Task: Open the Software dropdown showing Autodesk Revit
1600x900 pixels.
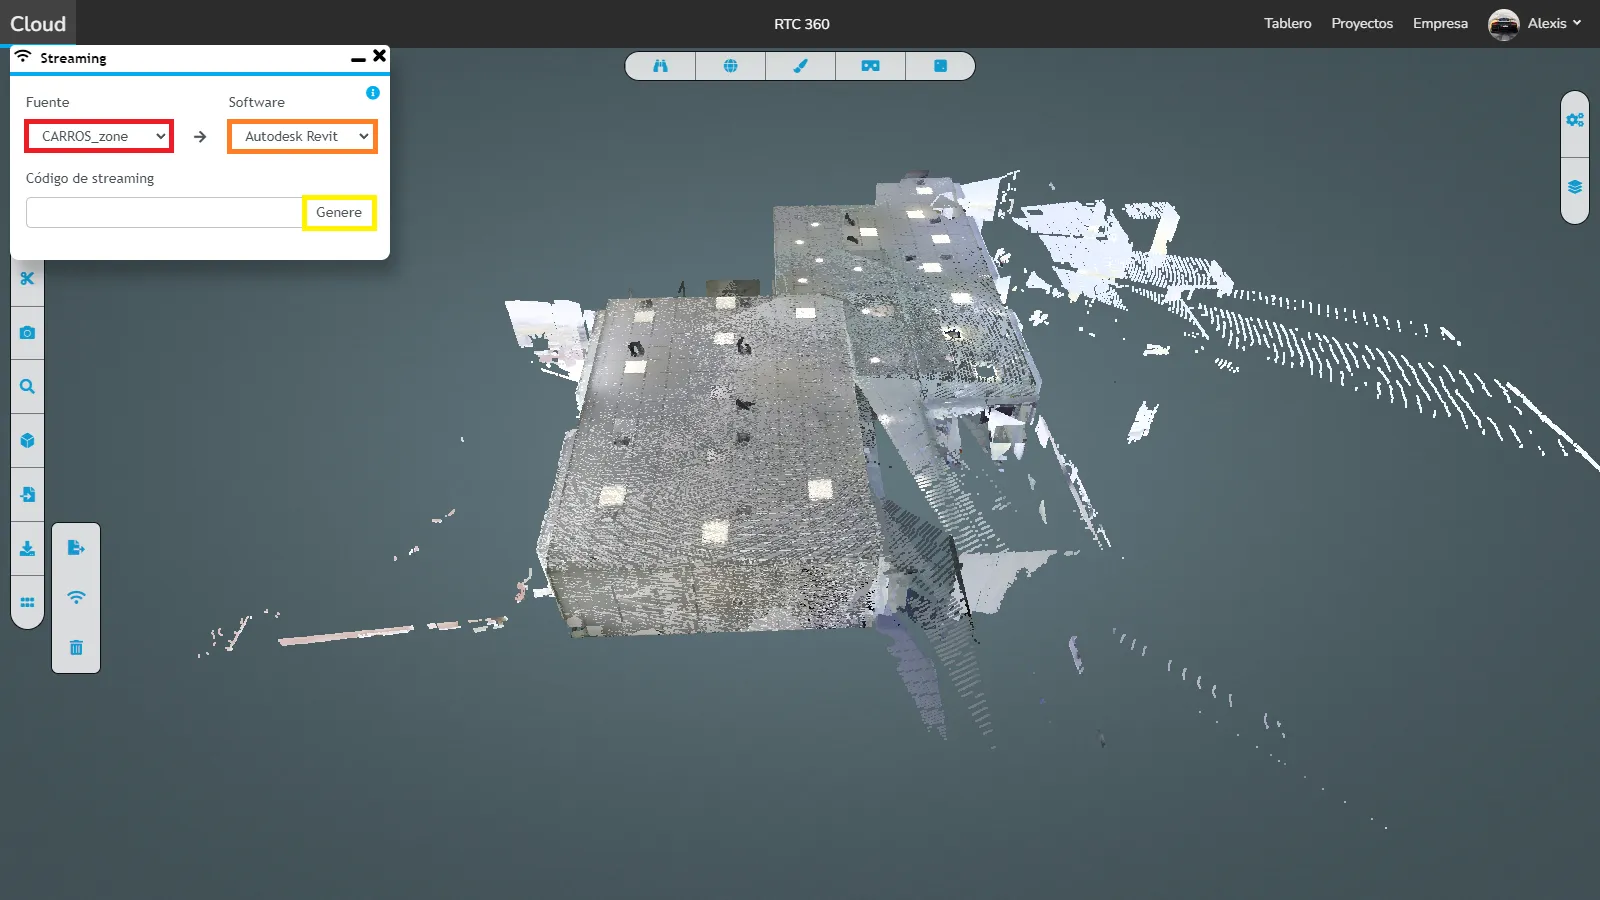Action: pyautogui.click(x=302, y=136)
